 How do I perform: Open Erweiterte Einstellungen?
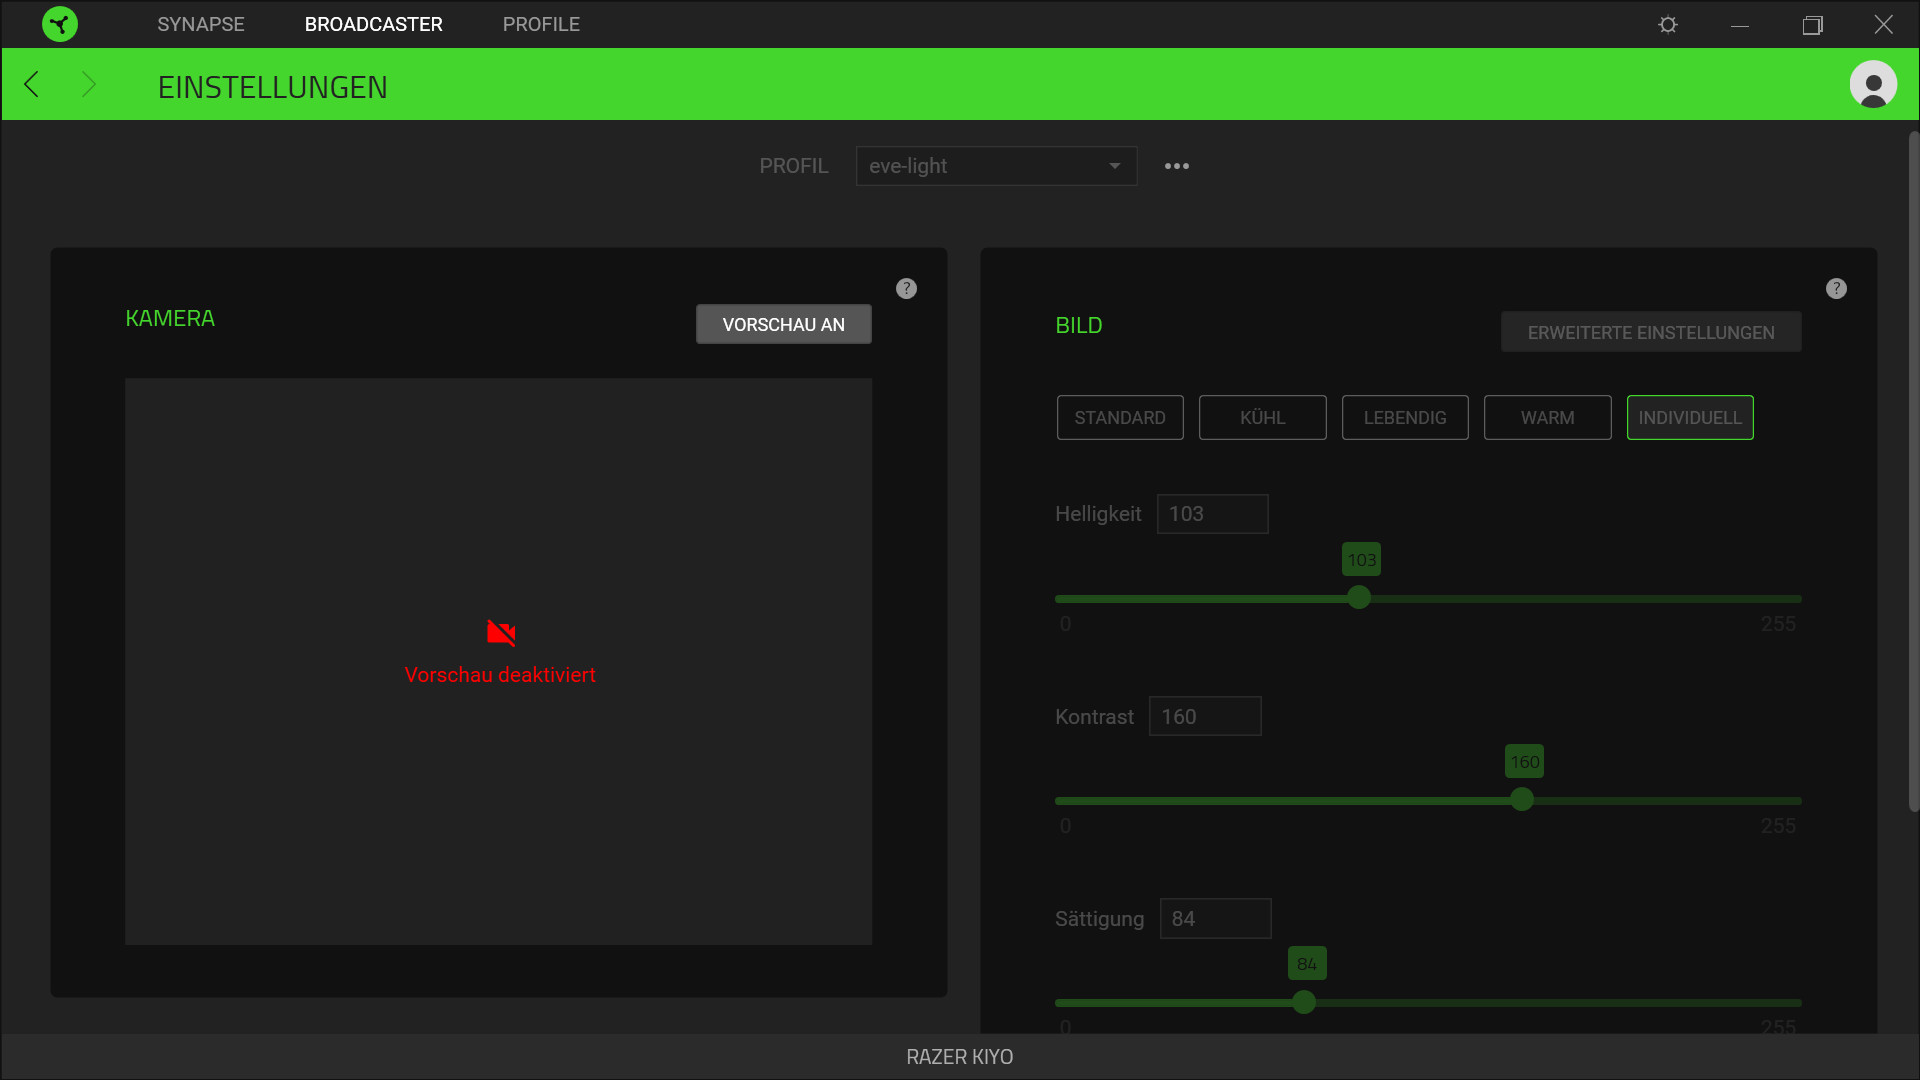pos(1650,333)
